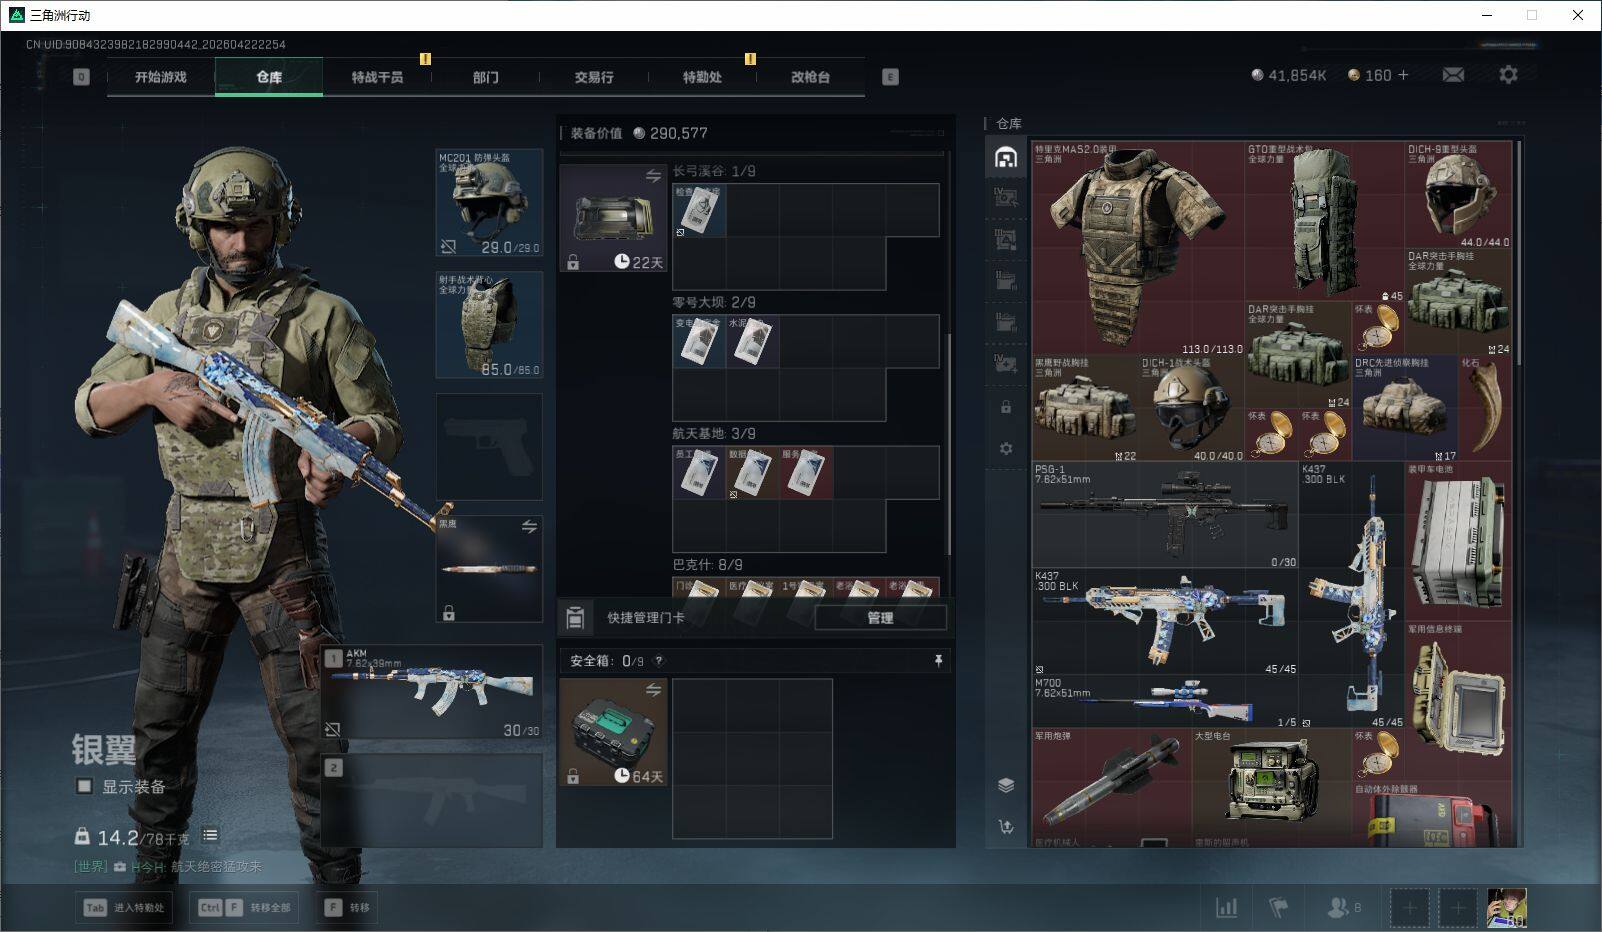Screen dimensions: 1602x932
Task: Open the safe box help question mark
Action: pyautogui.click(x=658, y=661)
